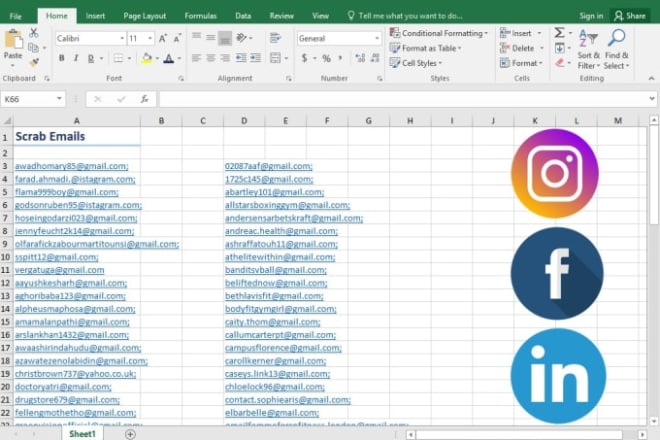
Task: Apply the Font Color red A
Action: click(169, 58)
